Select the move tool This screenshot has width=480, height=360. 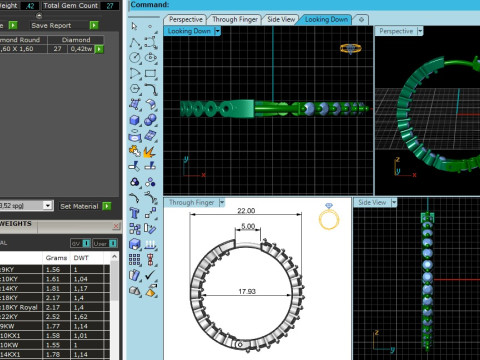(x=151, y=213)
